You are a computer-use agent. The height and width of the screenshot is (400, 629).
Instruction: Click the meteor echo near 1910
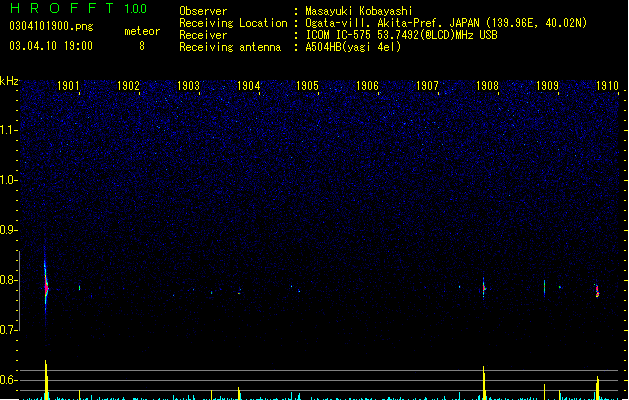pyautogui.click(x=597, y=291)
